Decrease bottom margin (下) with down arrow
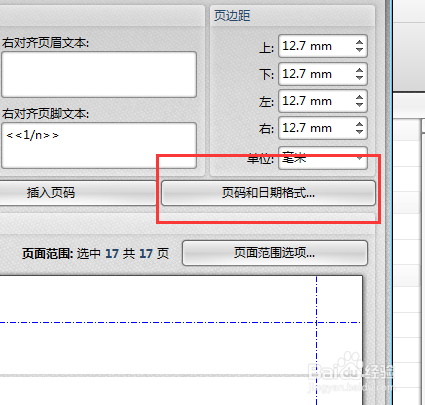This screenshot has height=405, width=425. [359, 78]
